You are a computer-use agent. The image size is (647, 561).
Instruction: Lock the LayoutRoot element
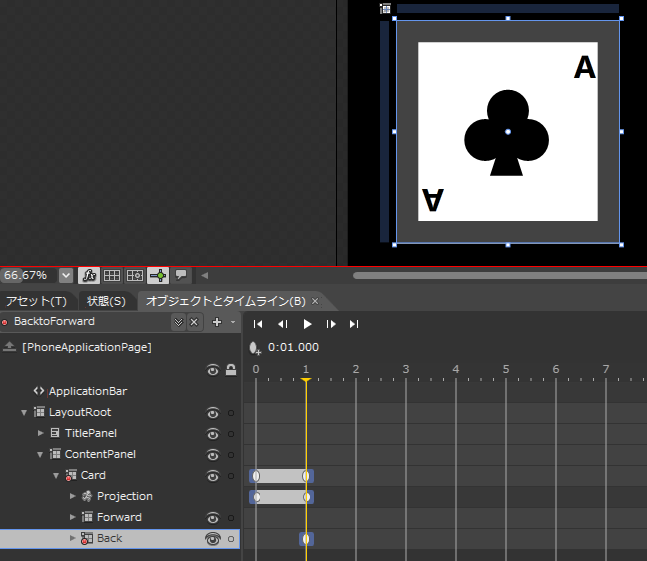coord(231,413)
